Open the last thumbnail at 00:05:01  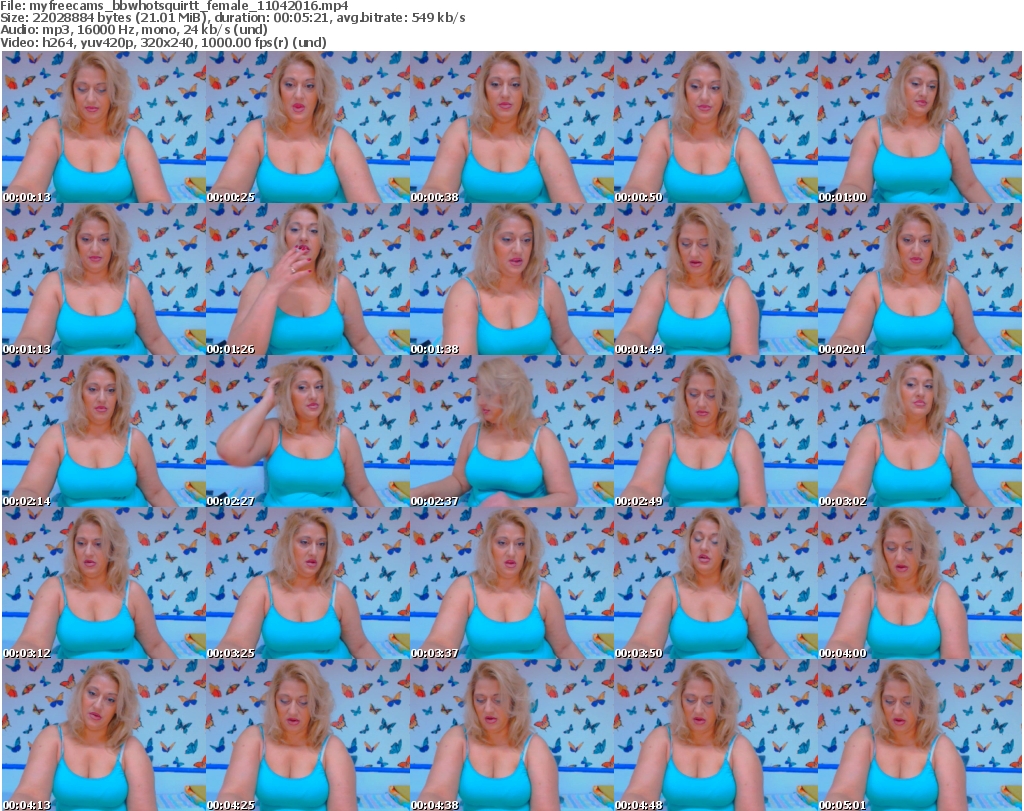(x=919, y=735)
